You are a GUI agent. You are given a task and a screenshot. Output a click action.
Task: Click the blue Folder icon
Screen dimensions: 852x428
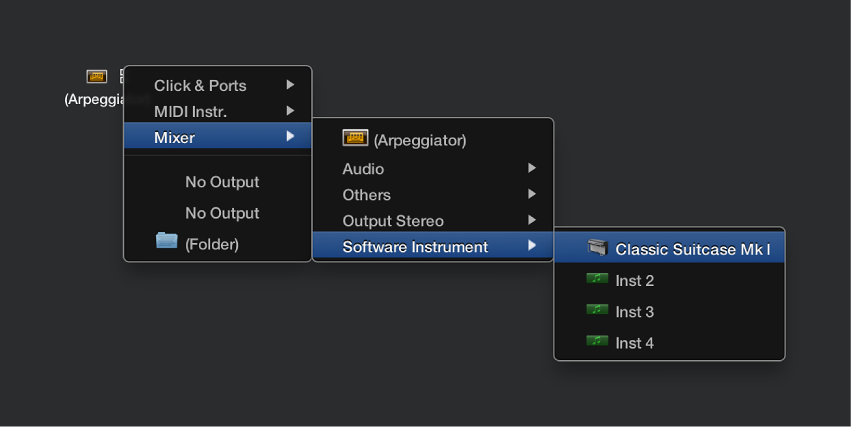(167, 240)
